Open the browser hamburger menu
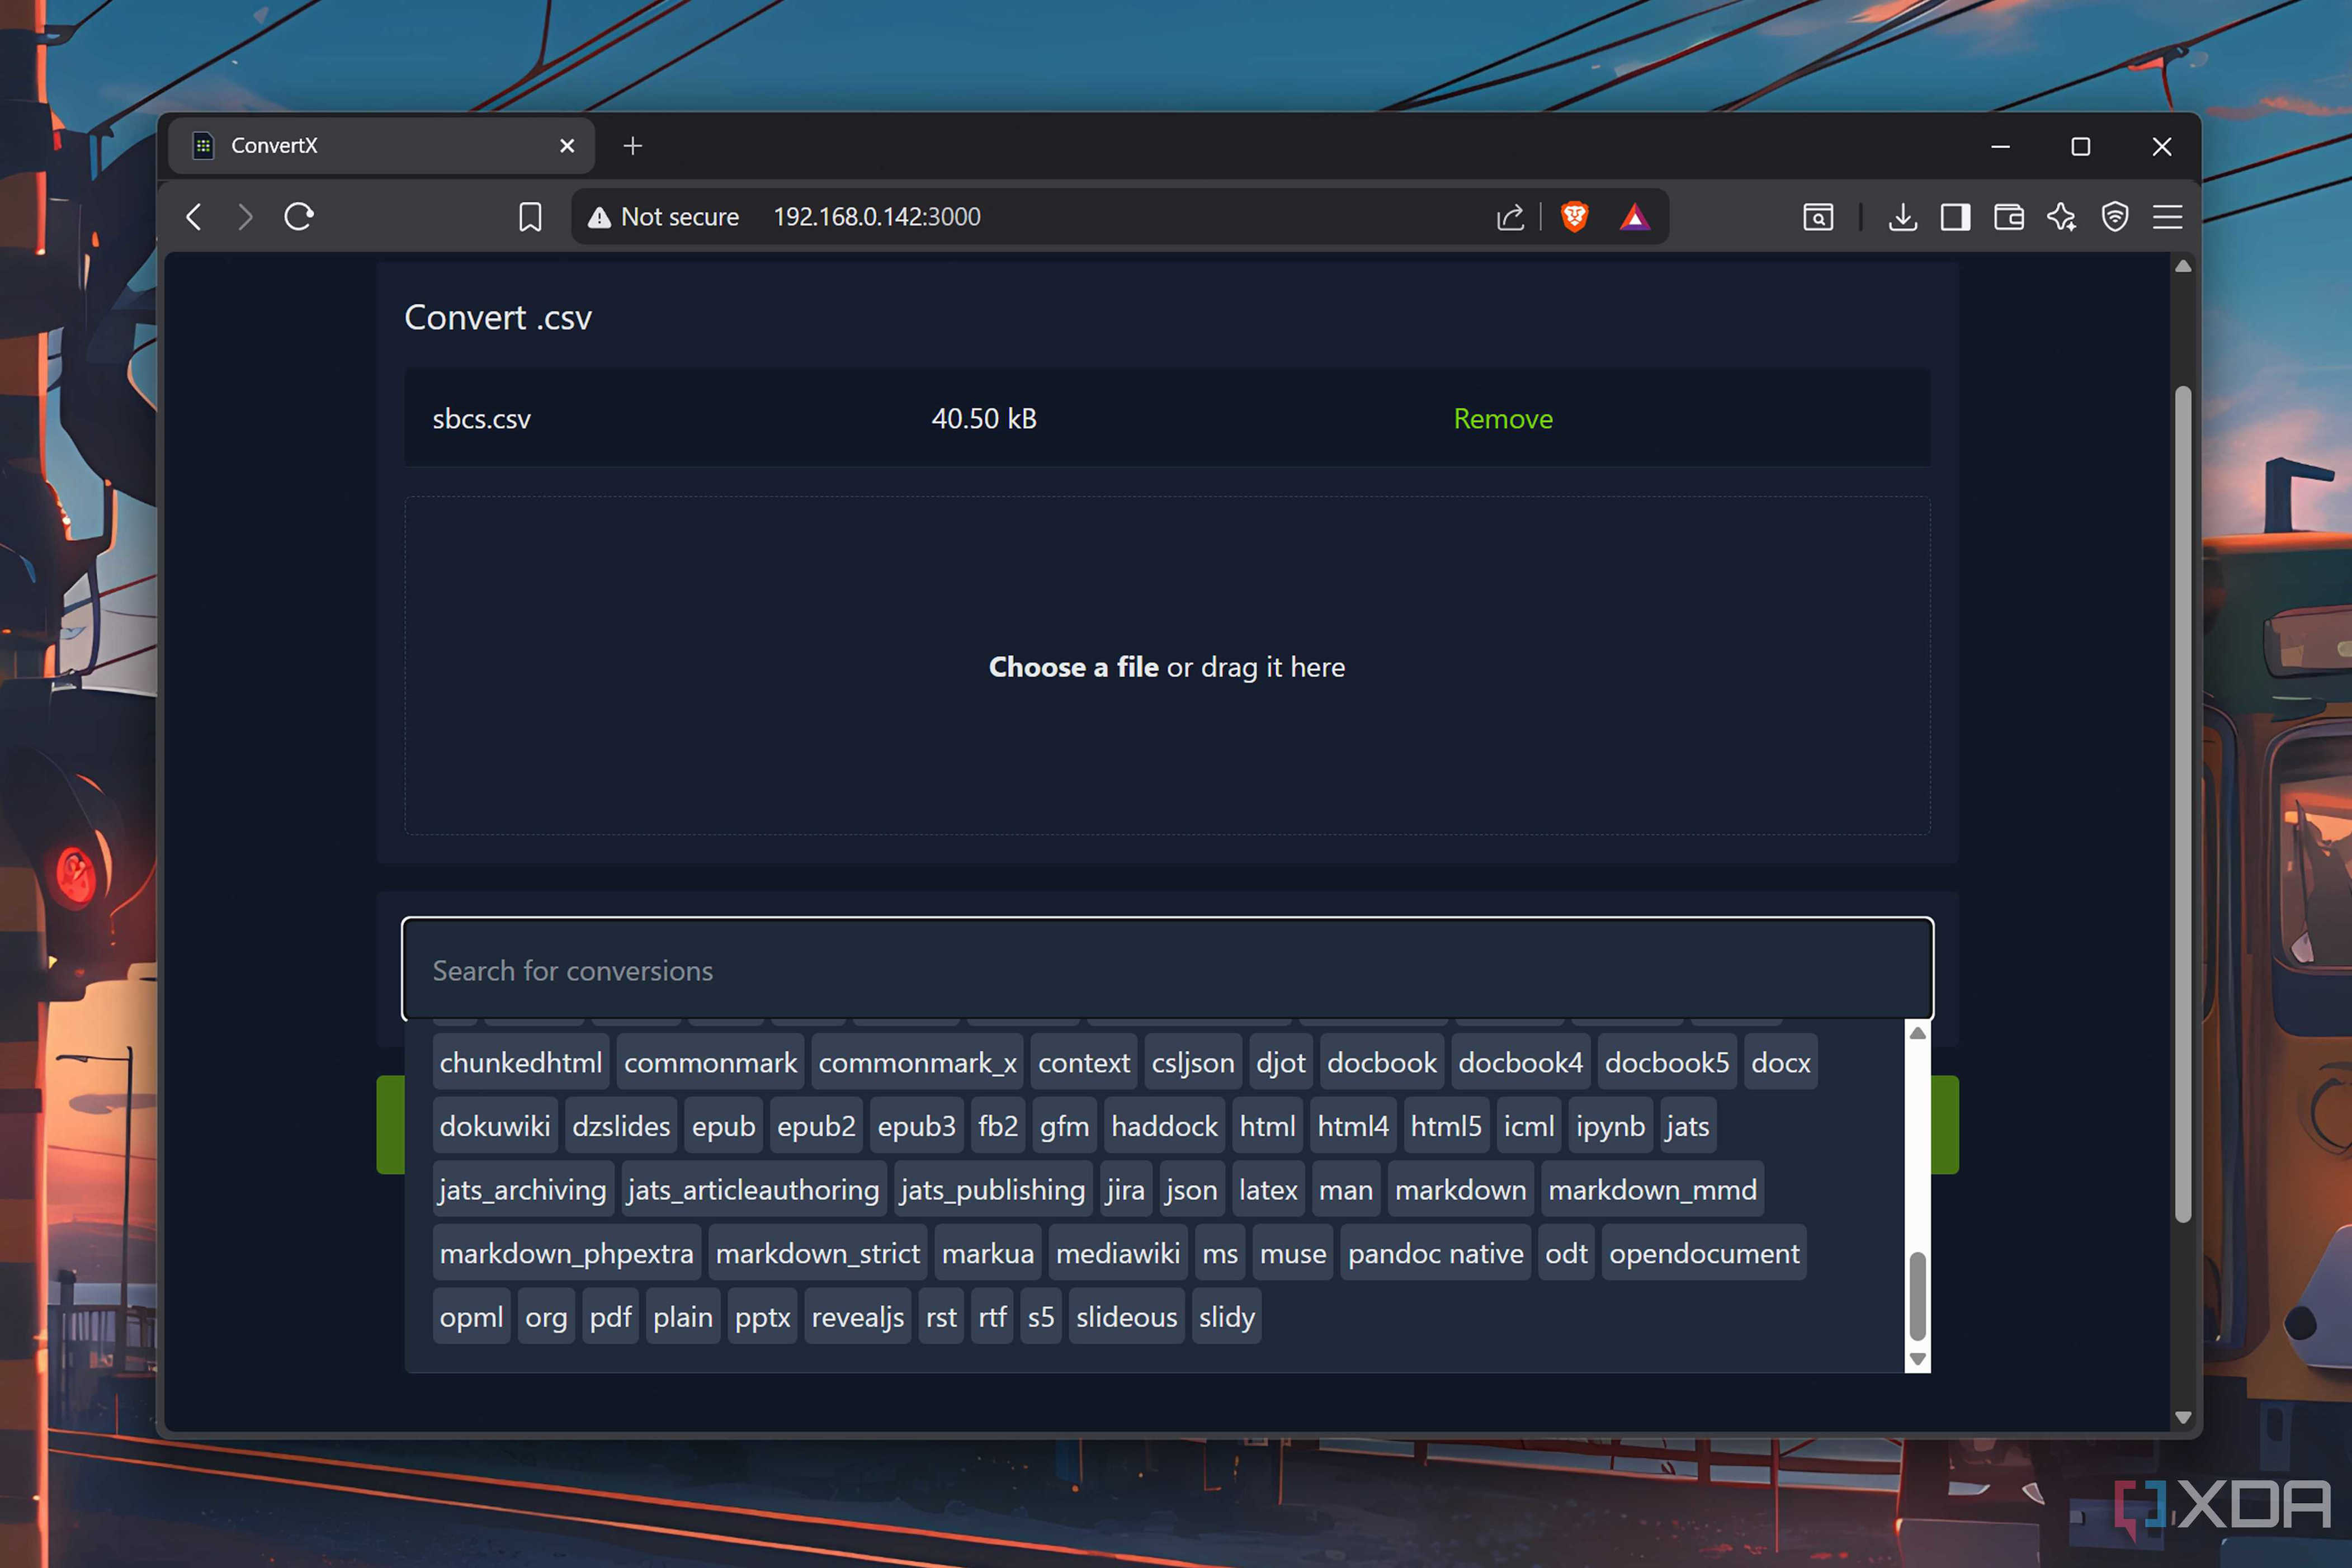 2167,217
